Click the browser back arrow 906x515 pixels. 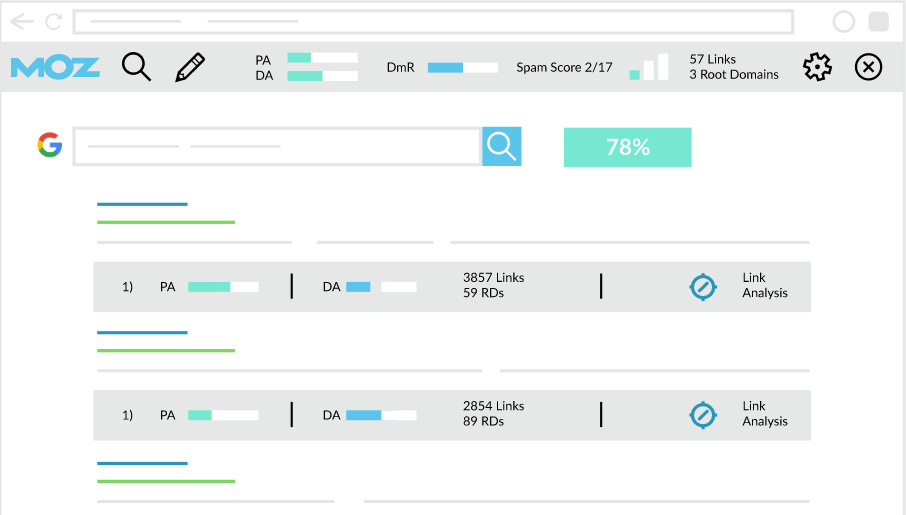coord(21,21)
